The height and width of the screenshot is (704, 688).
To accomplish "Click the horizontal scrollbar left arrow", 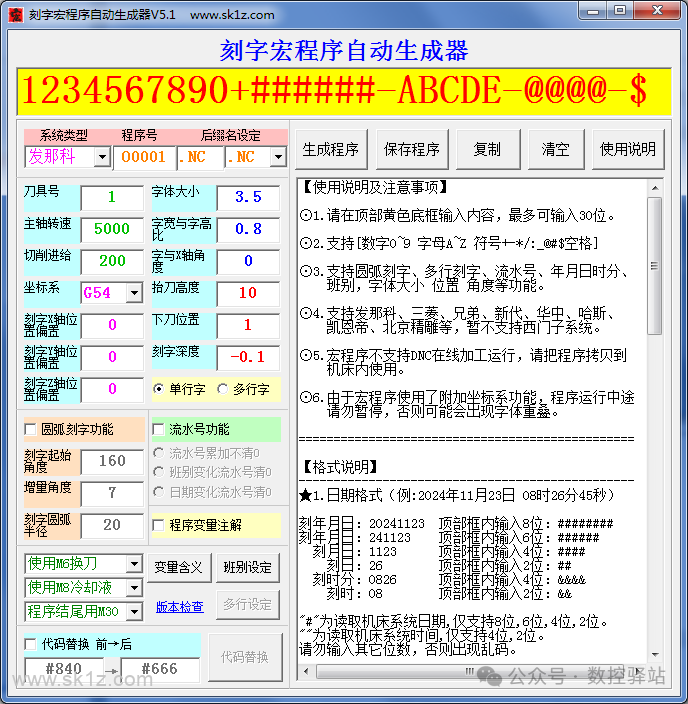I will click(306, 672).
